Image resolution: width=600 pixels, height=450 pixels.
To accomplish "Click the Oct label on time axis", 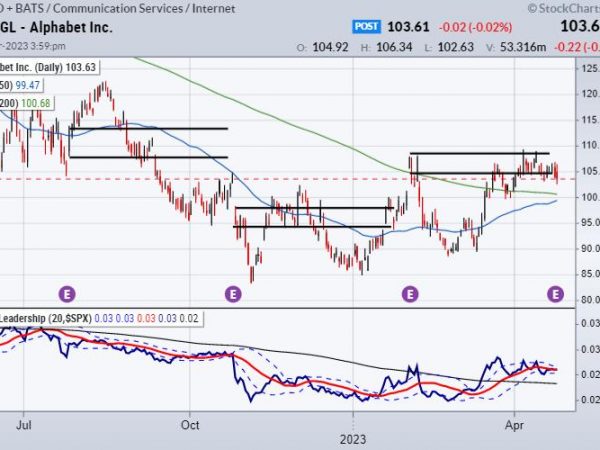I will 190,425.
